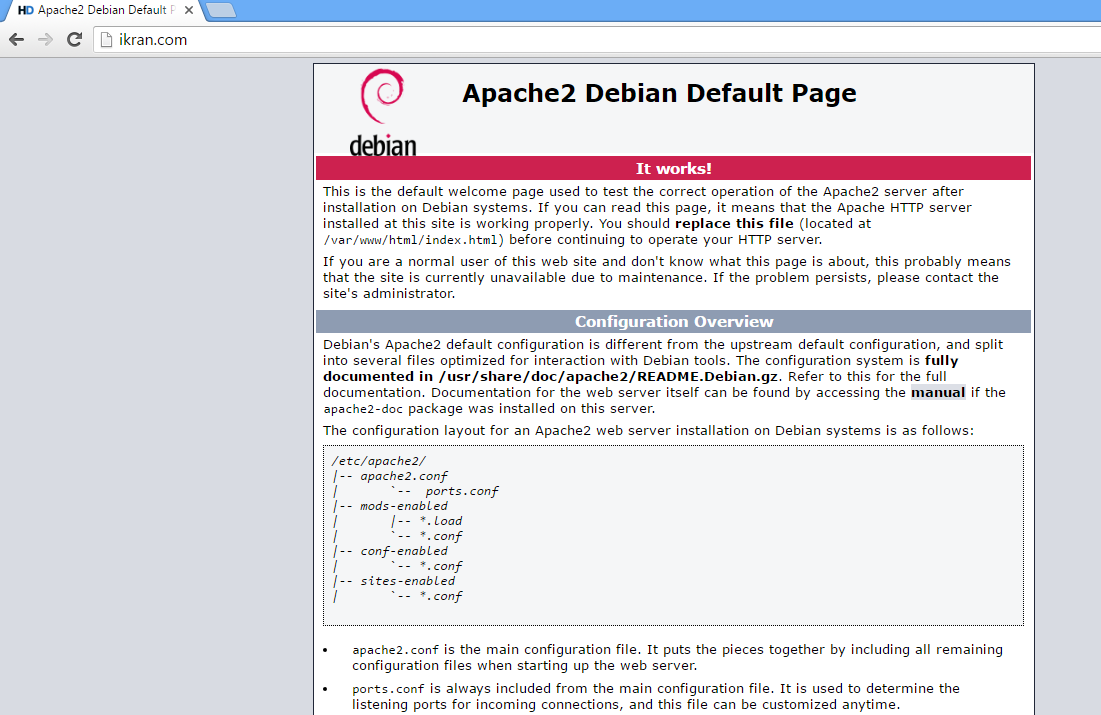The image size is (1101, 715).
Task: Click /var/www/html/index.html path text
Action: point(411,240)
